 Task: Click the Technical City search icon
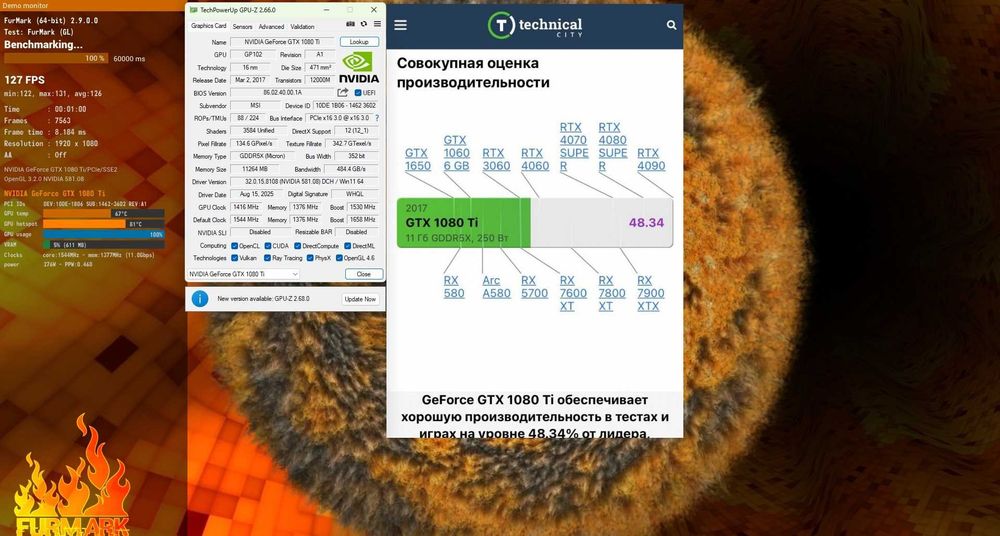(x=671, y=25)
